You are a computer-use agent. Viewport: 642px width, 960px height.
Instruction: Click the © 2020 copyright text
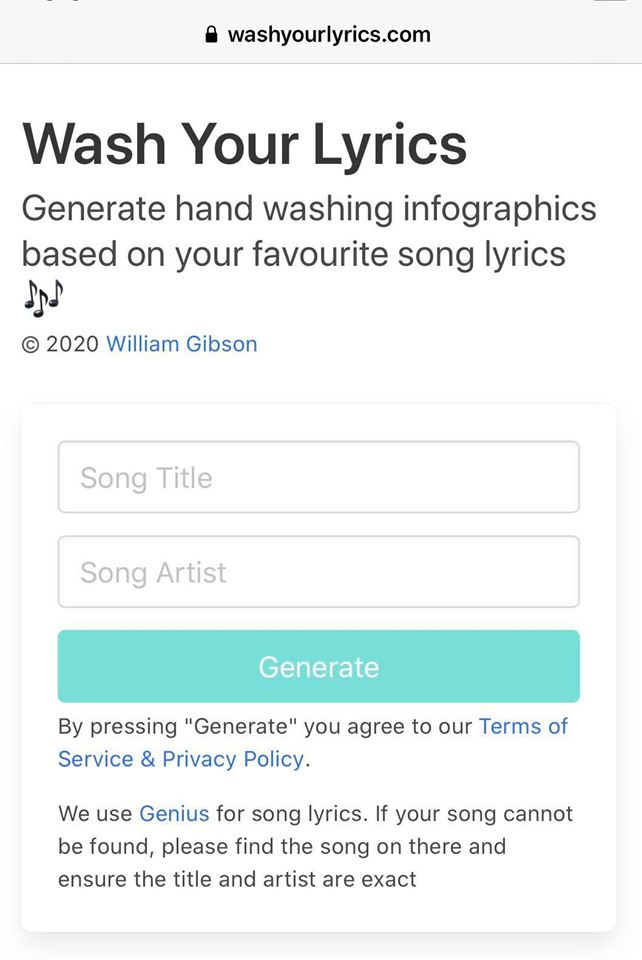(x=60, y=344)
